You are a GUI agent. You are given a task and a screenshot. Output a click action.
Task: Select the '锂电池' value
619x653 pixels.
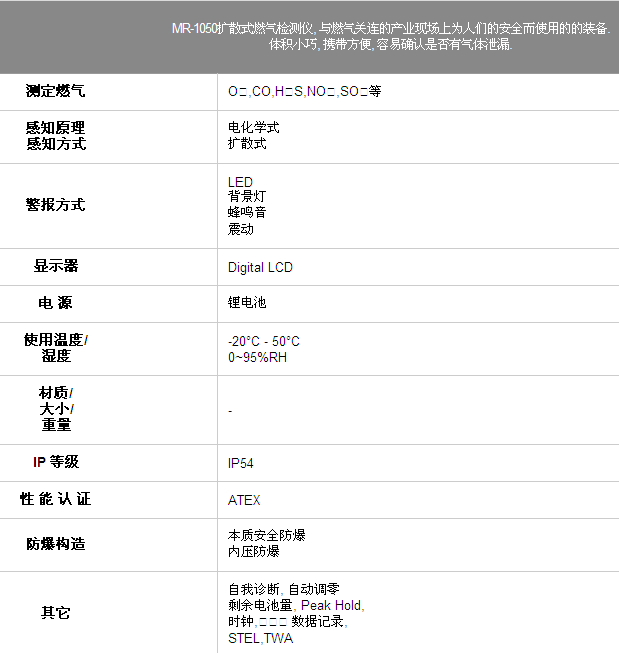pyautogui.click(x=247, y=302)
